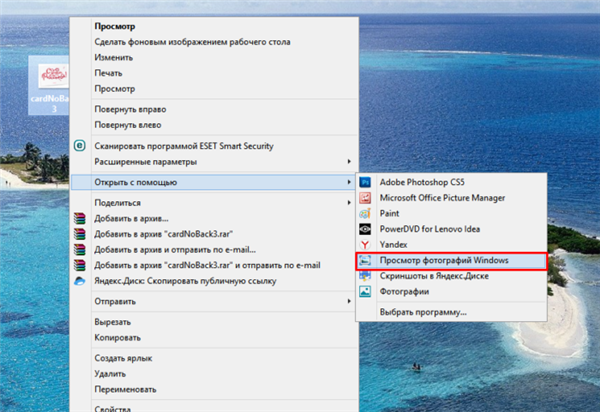The height and width of the screenshot is (412, 600).
Task: Select the cardNoBack3 desktop file thumbnail
Action: click(x=54, y=75)
